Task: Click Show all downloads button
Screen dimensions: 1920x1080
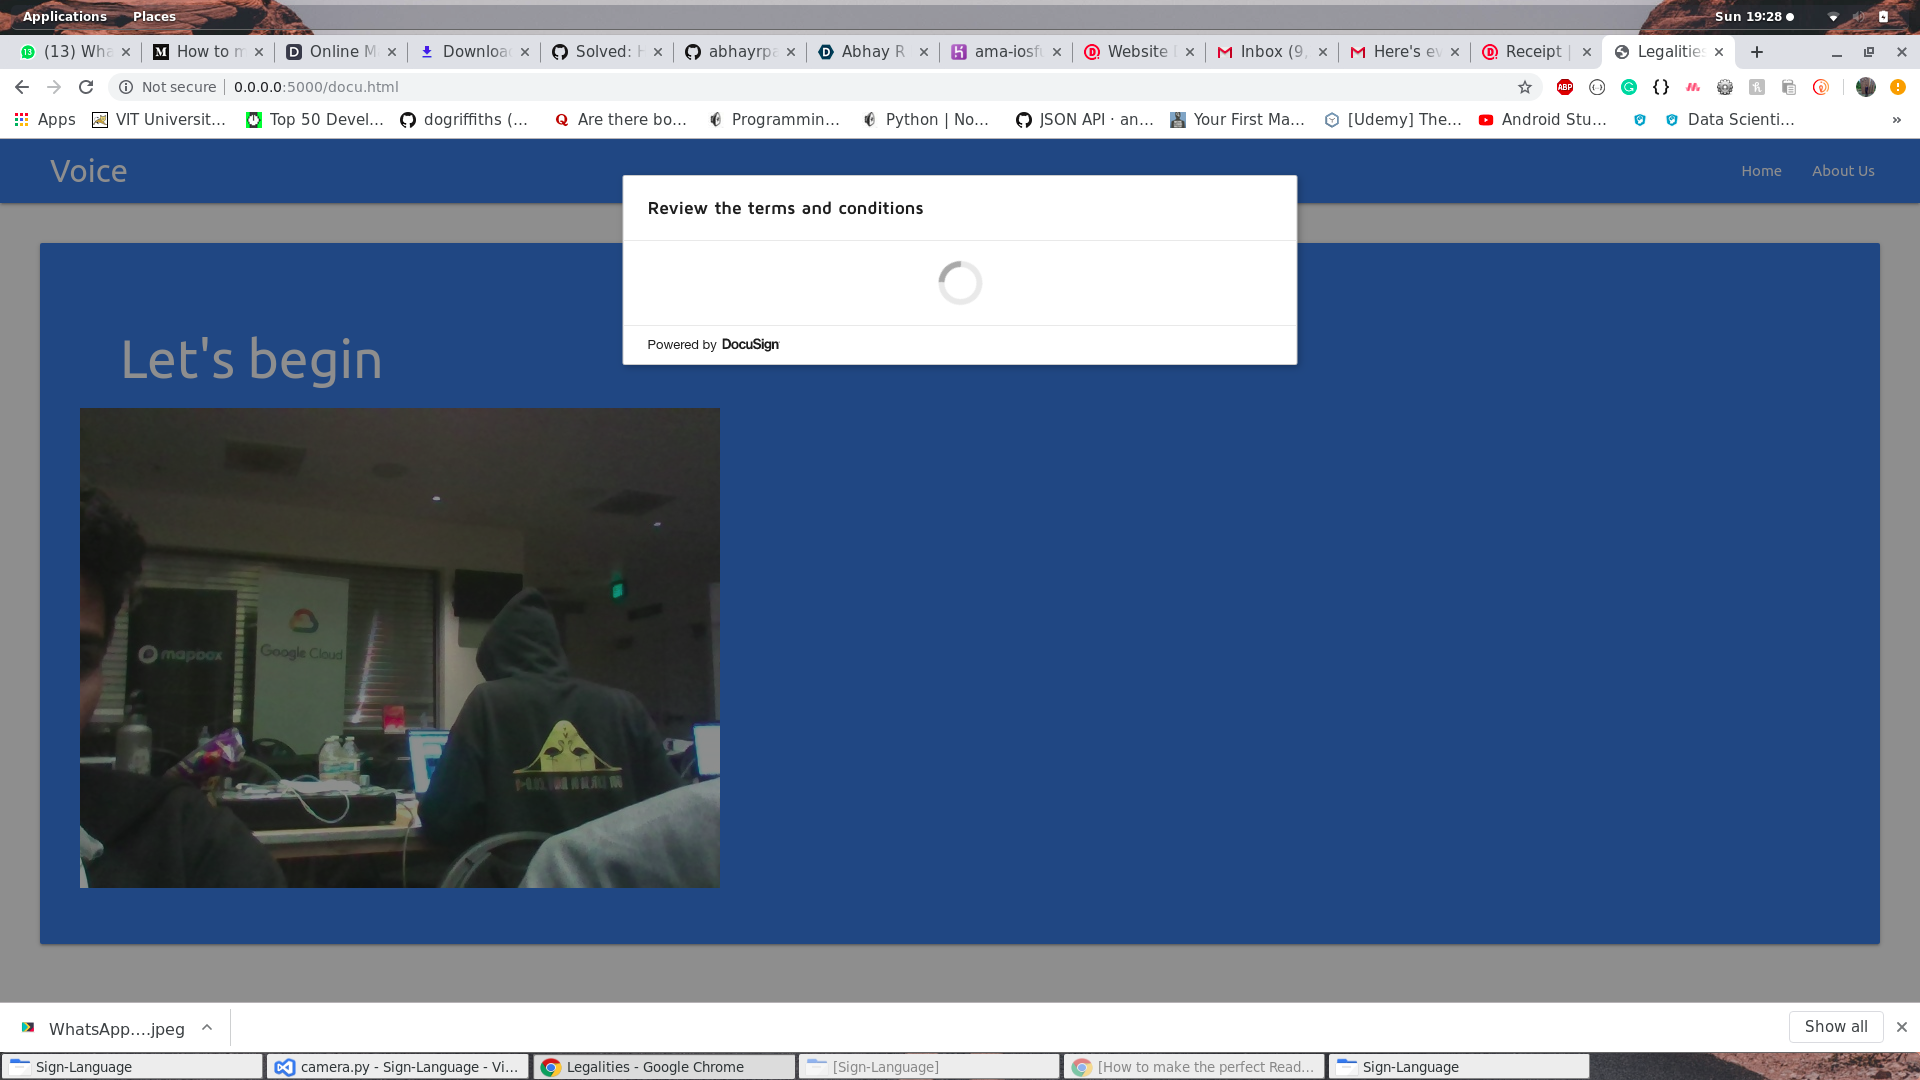Action: 1835,1026
